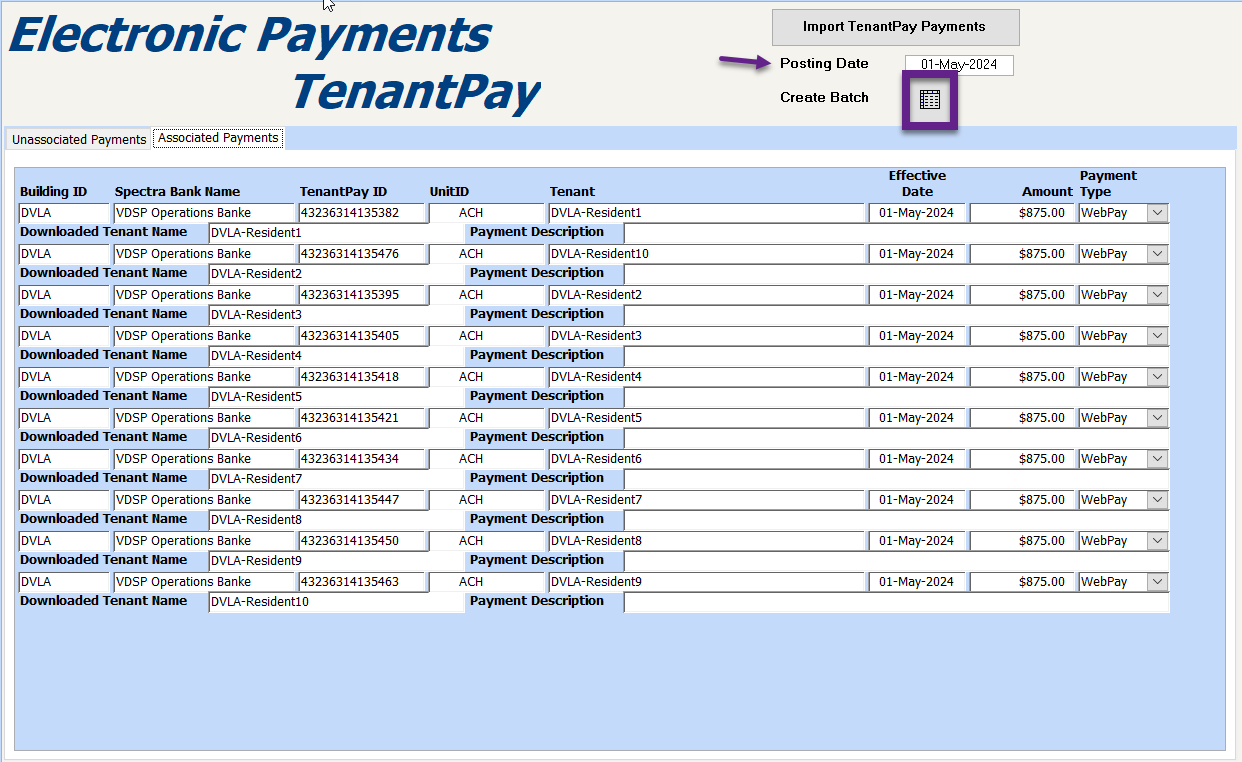The width and height of the screenshot is (1242, 762).
Task: Click the Spectra Bank Name header
Action: click(177, 192)
